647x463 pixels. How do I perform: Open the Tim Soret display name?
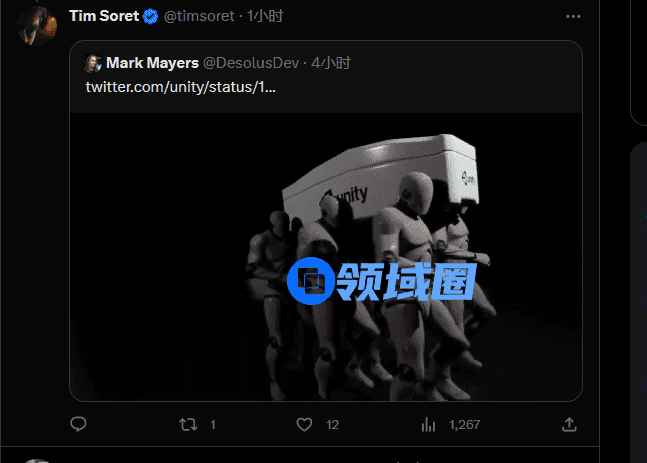pyautogui.click(x=104, y=16)
